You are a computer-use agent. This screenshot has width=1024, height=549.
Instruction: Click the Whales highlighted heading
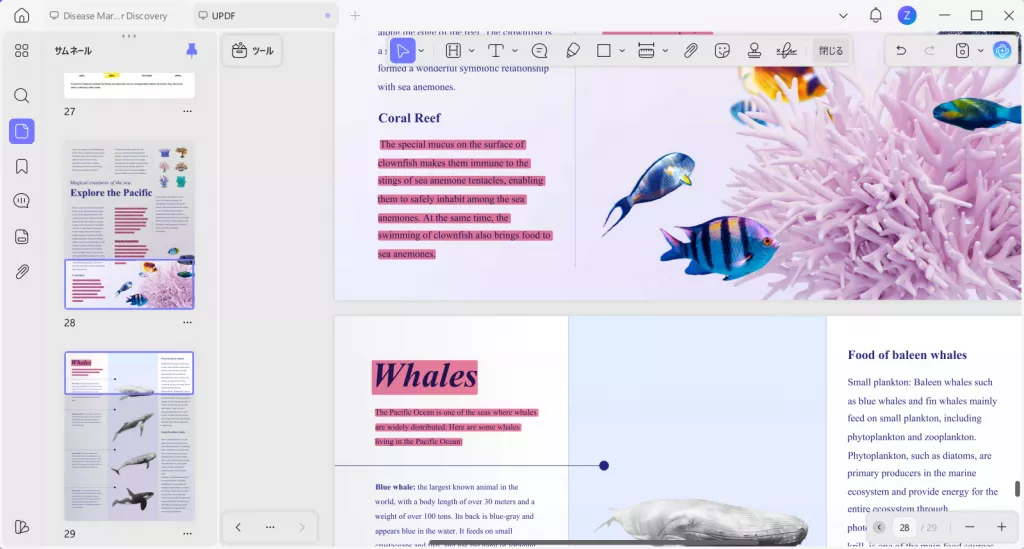pos(425,377)
